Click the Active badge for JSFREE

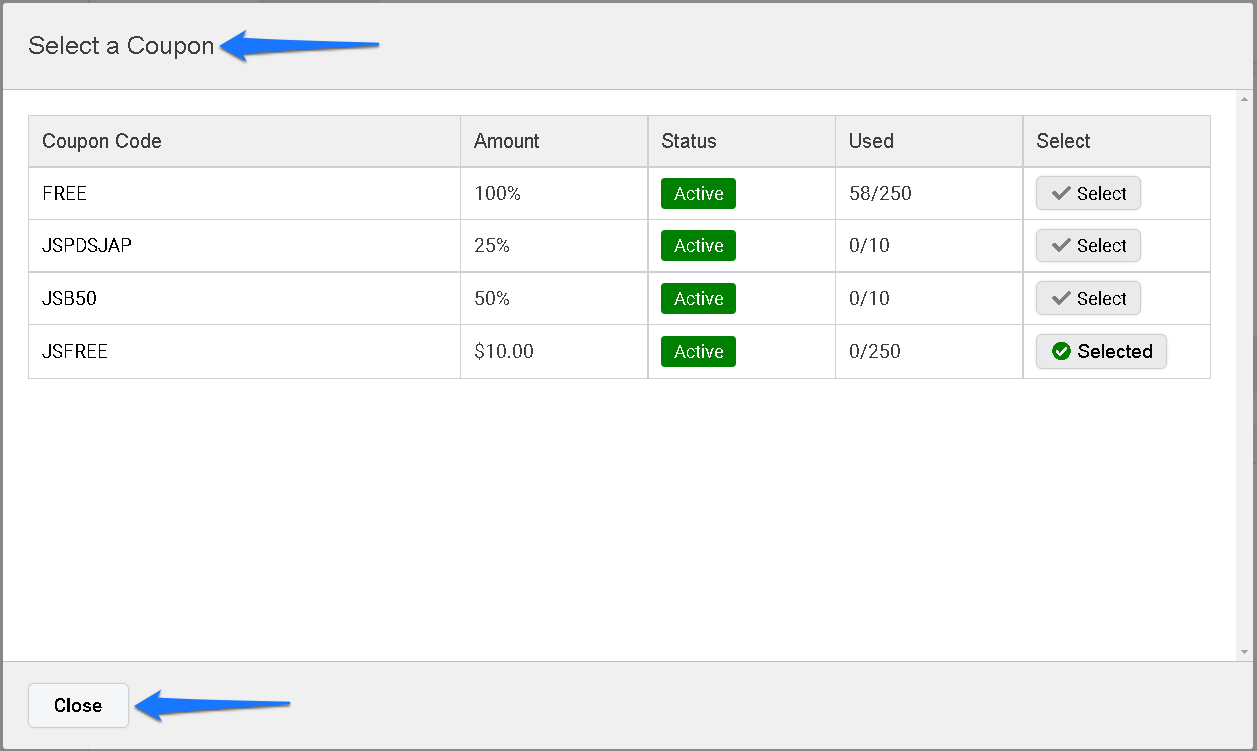coord(698,352)
